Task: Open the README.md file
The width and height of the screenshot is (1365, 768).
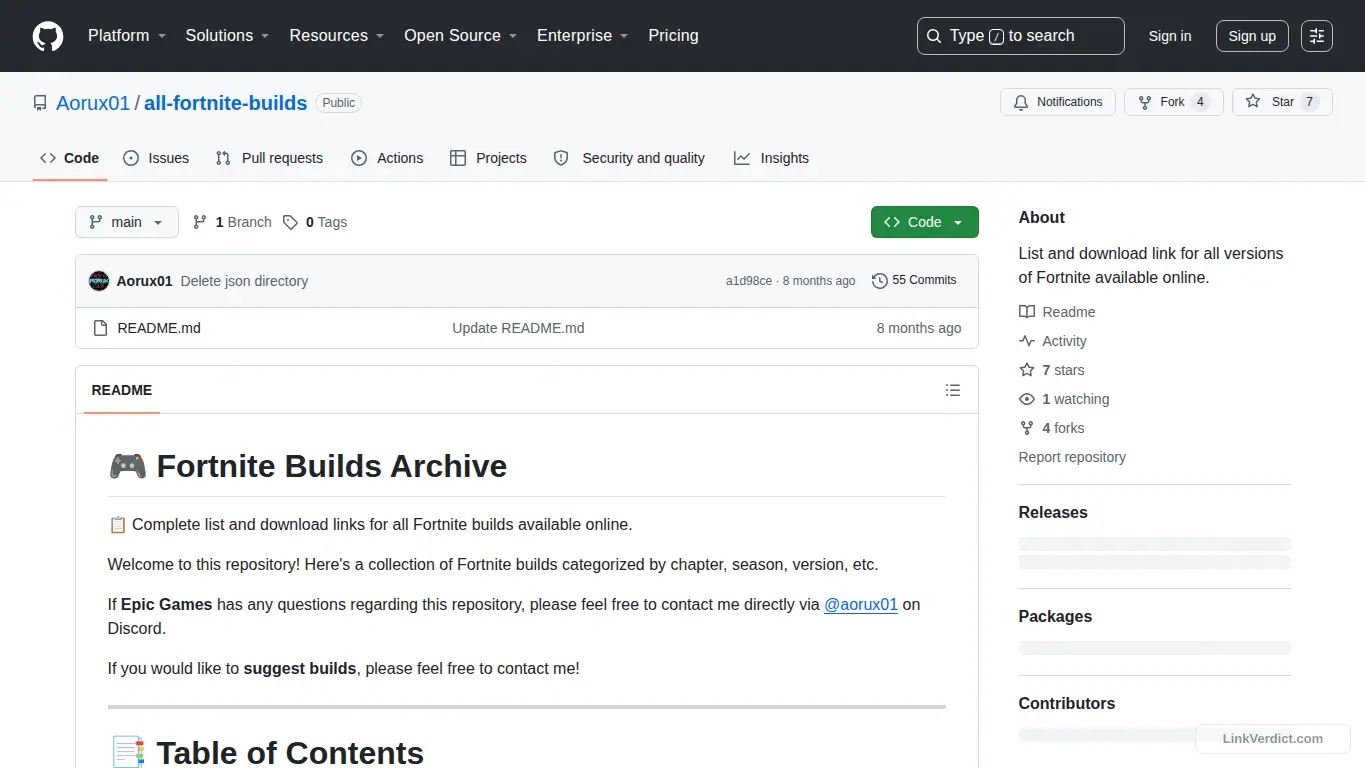Action: click(x=159, y=328)
